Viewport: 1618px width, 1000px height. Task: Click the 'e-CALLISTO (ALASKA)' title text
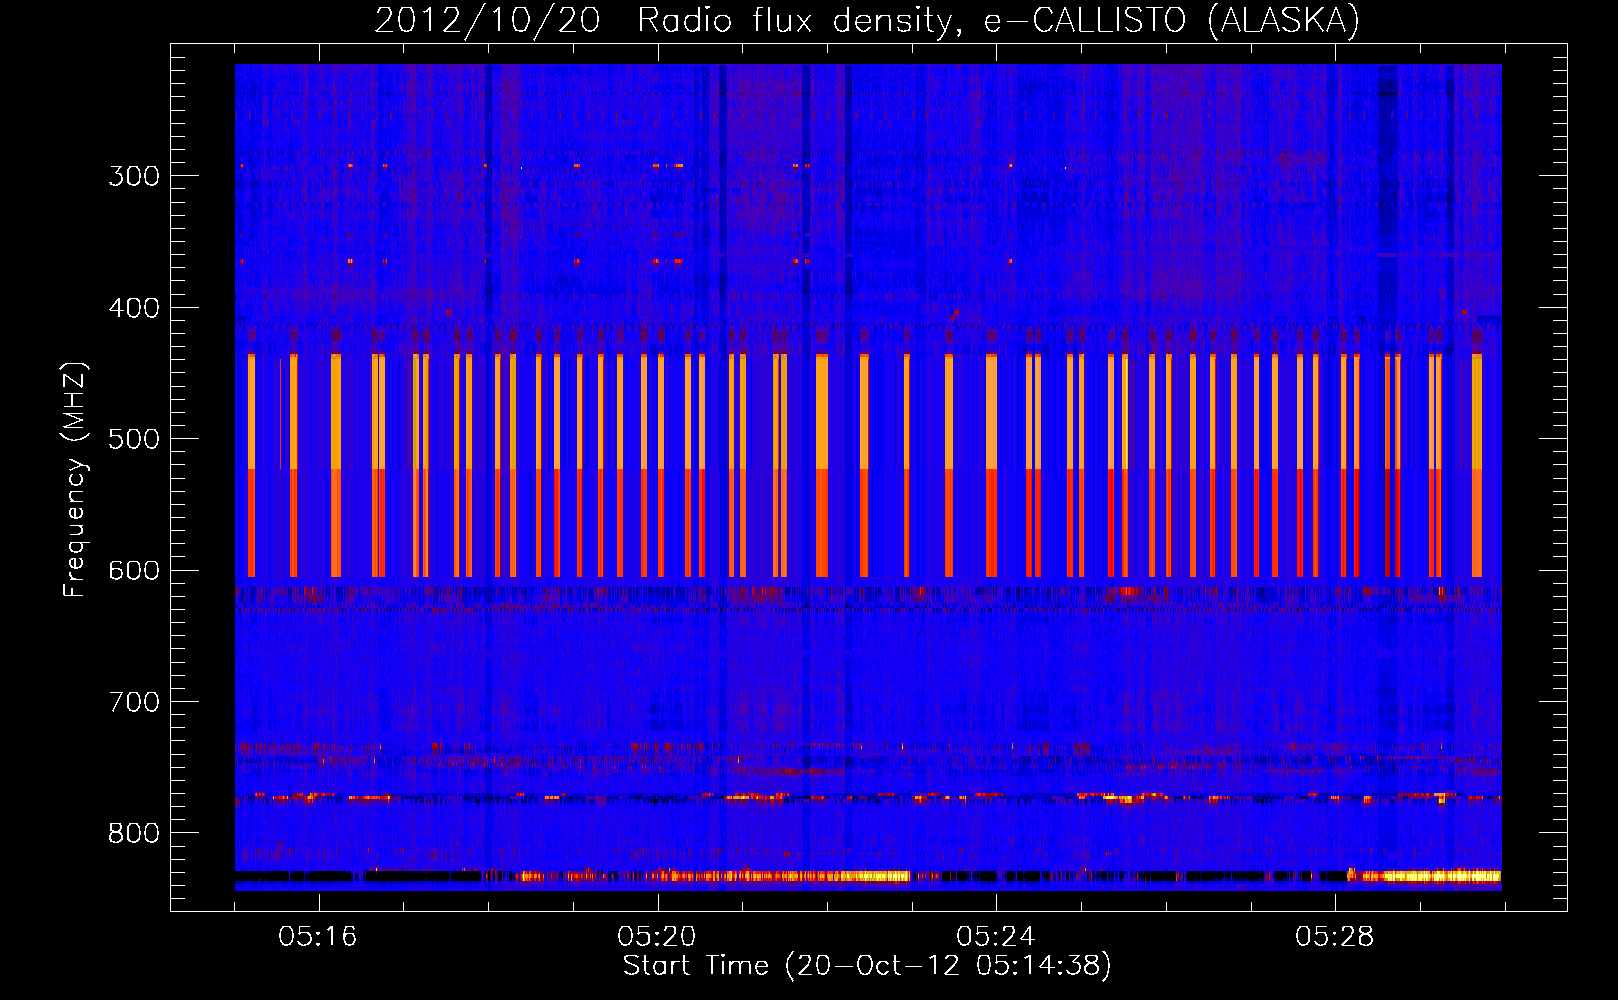1172,20
